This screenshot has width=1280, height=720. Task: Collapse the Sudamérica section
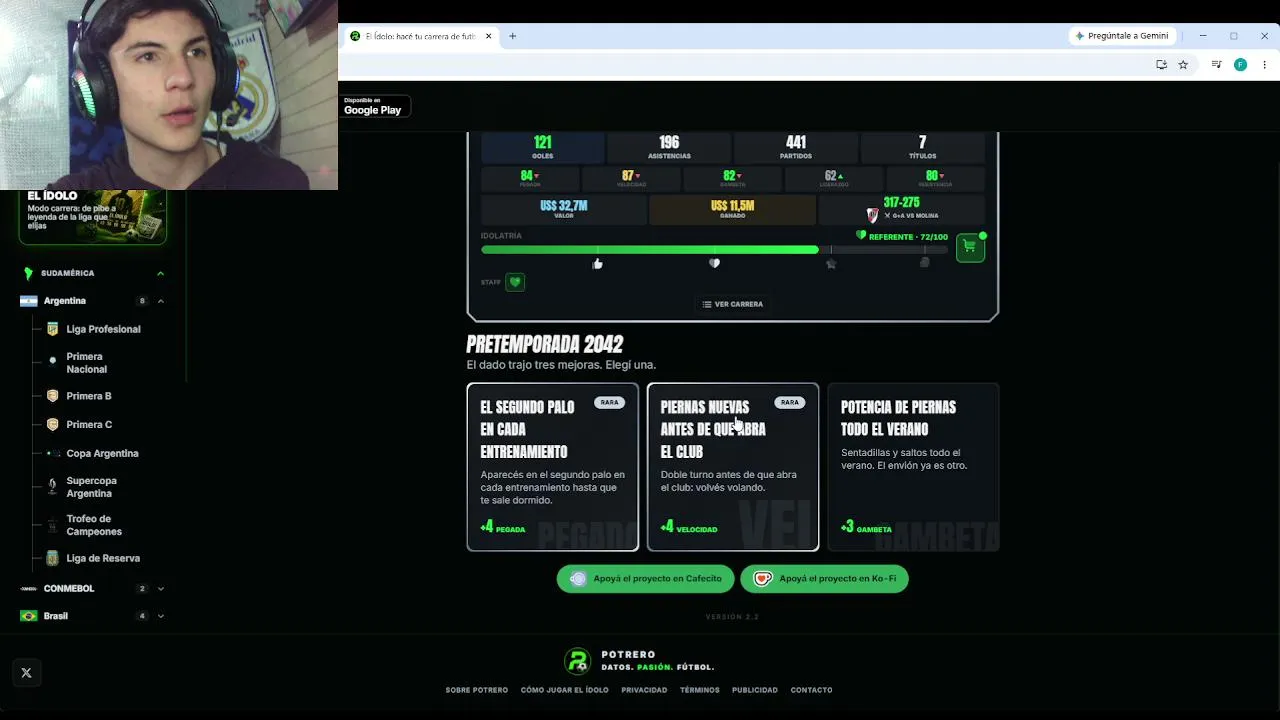tap(160, 273)
